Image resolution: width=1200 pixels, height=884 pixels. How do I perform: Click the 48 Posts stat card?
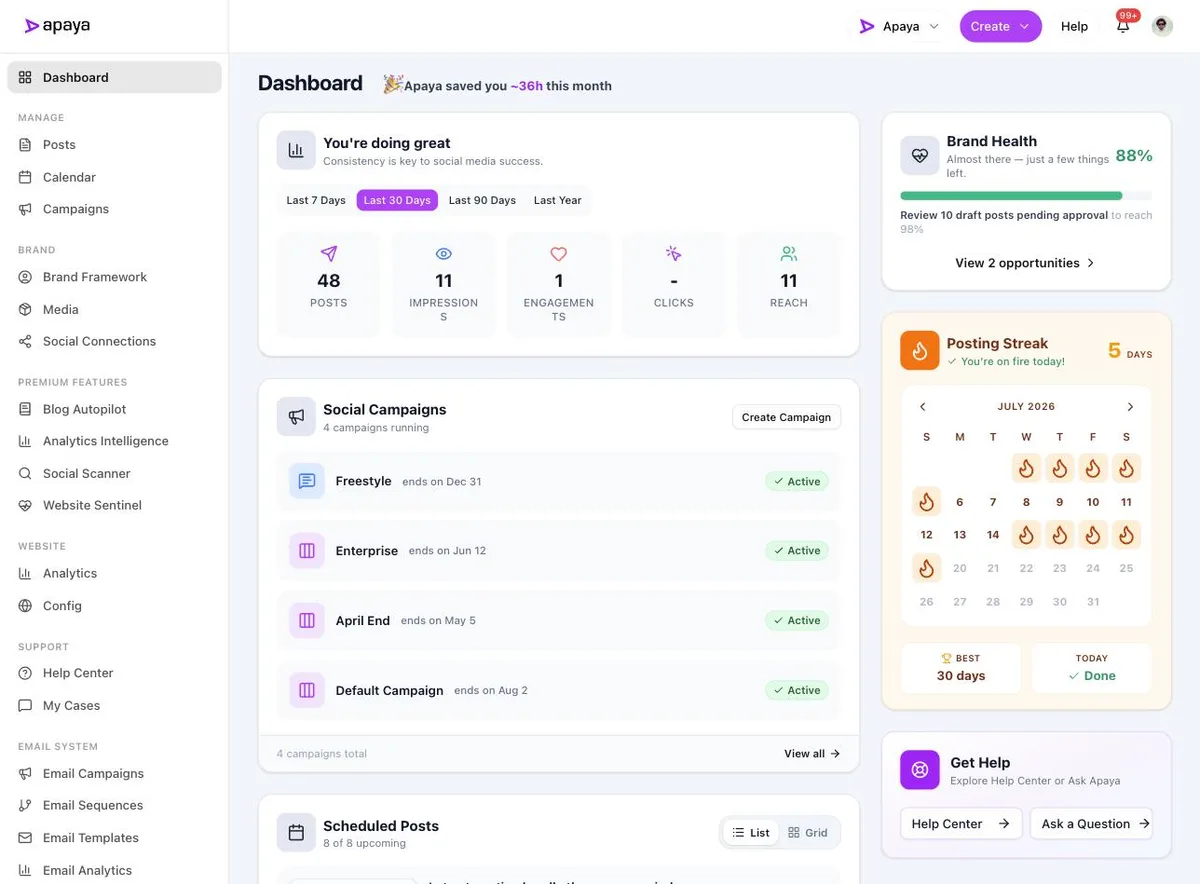pyautogui.click(x=329, y=284)
